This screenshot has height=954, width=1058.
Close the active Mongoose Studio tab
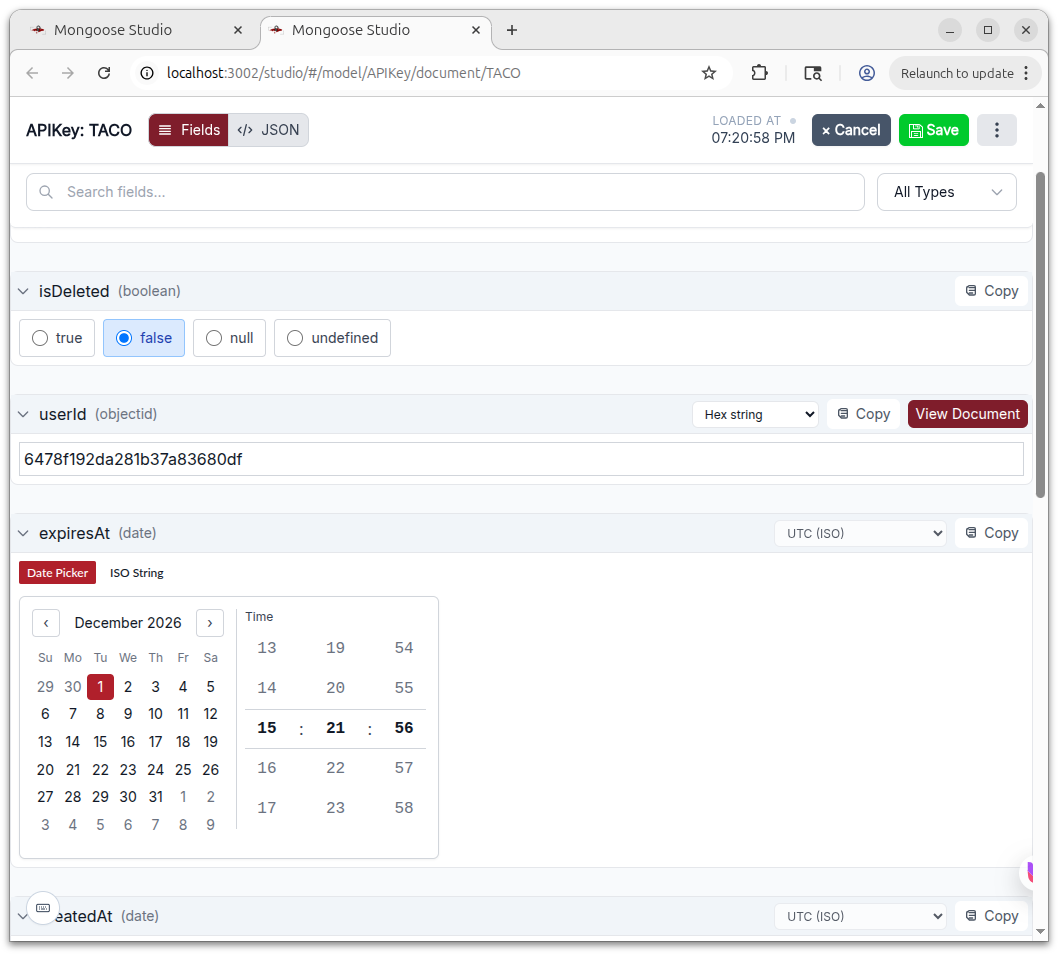click(x=476, y=30)
